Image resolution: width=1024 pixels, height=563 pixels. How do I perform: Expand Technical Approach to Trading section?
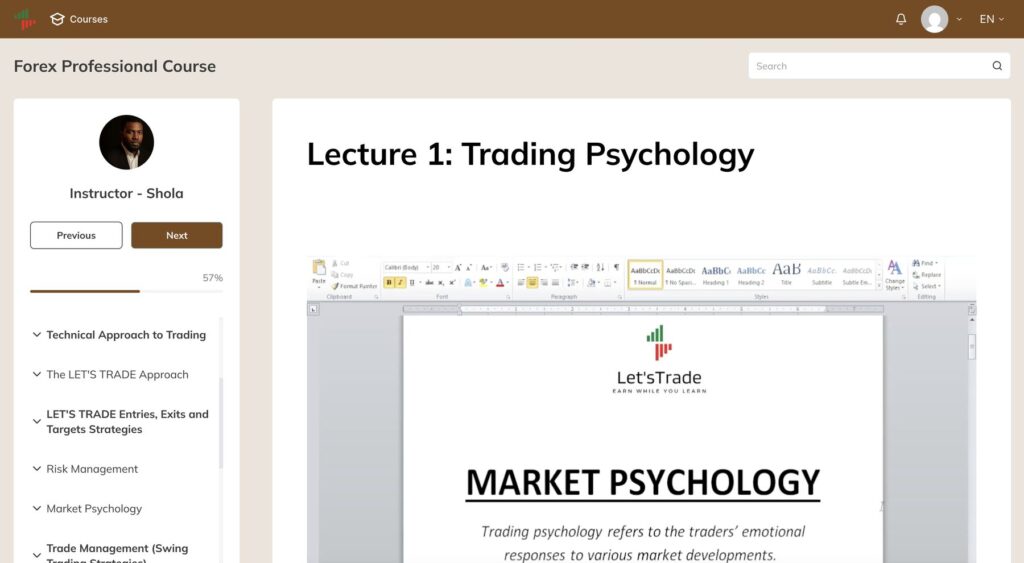(120, 335)
